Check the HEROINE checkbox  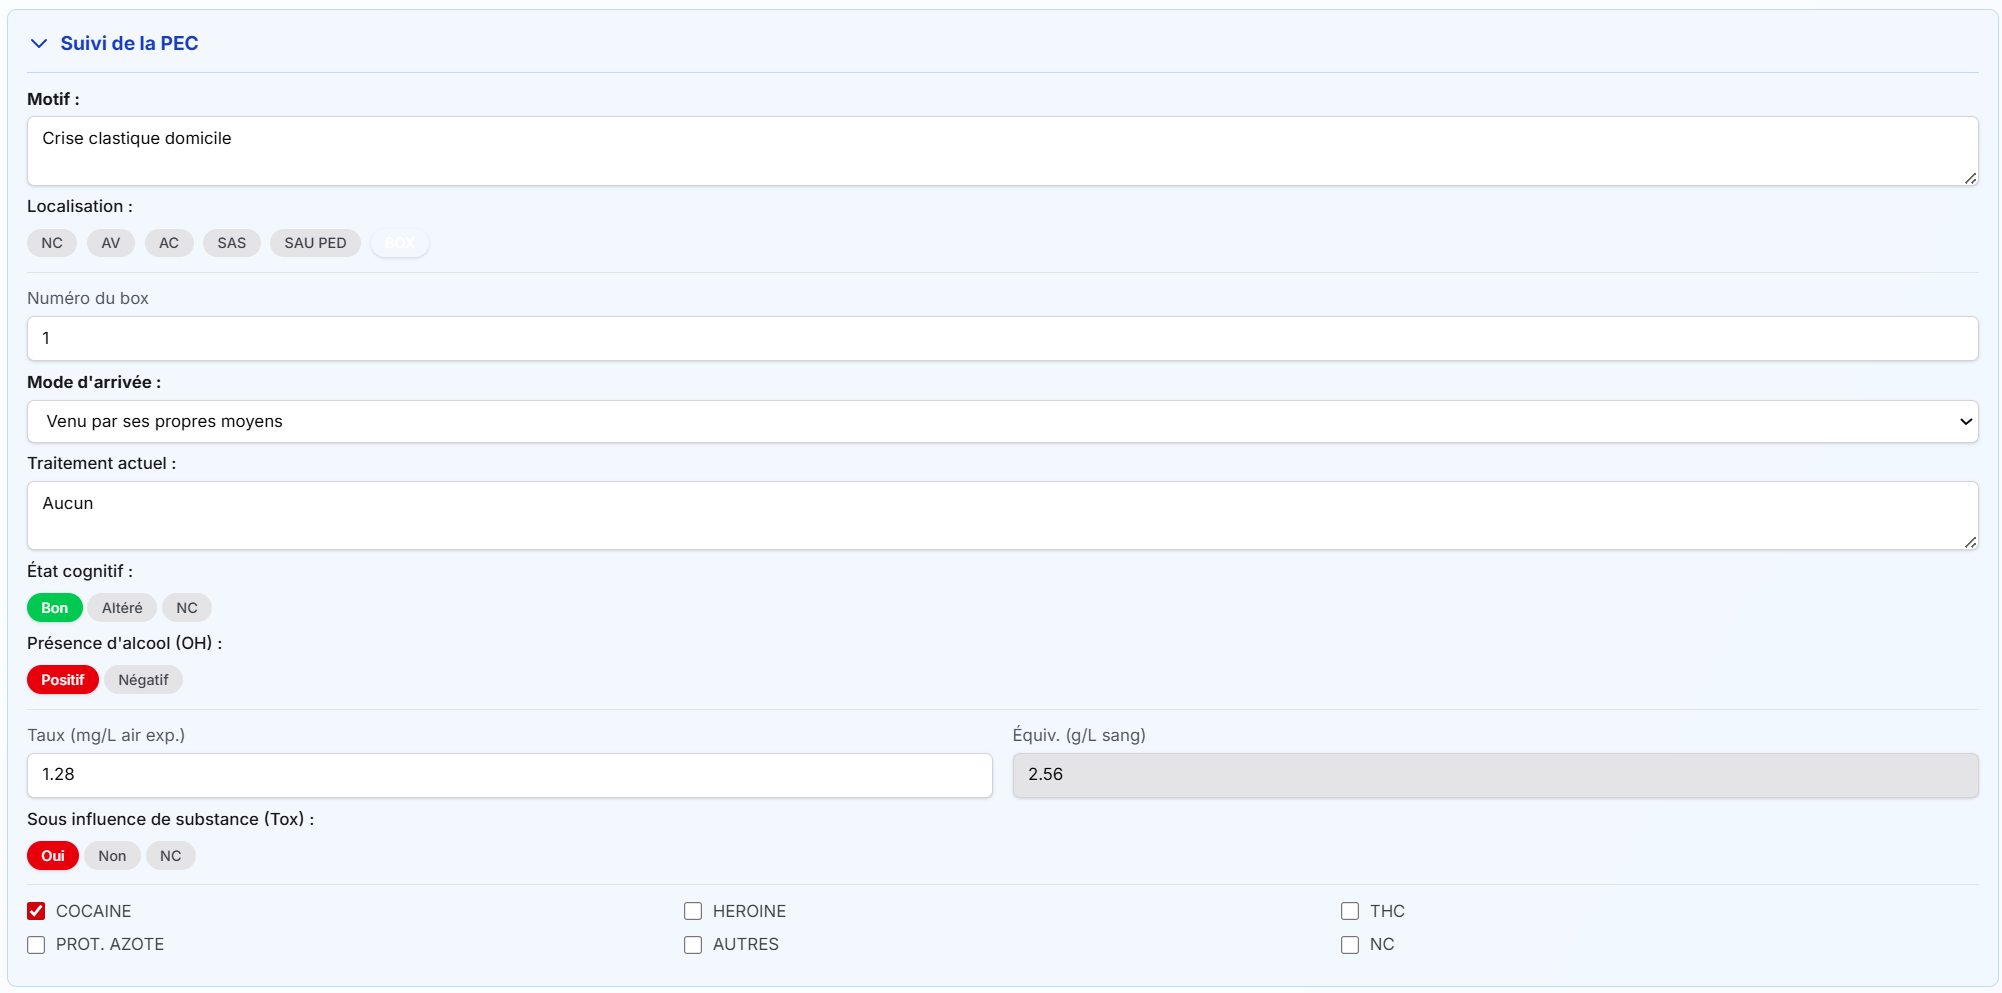click(x=693, y=911)
